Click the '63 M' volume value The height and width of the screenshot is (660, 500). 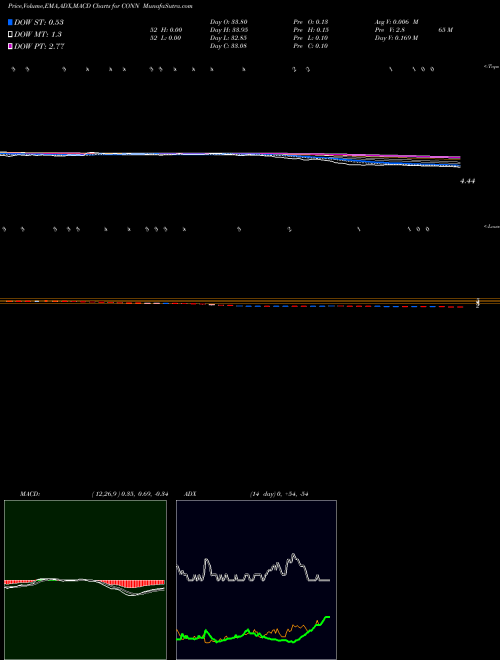point(445,30)
